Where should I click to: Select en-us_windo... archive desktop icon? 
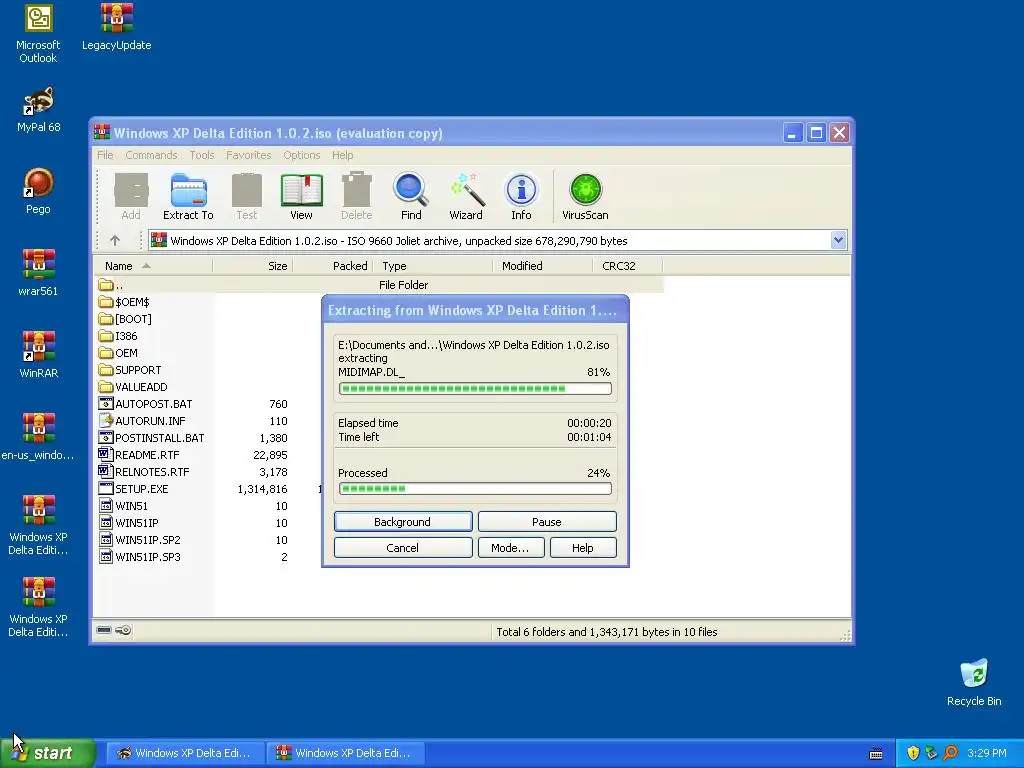click(38, 437)
